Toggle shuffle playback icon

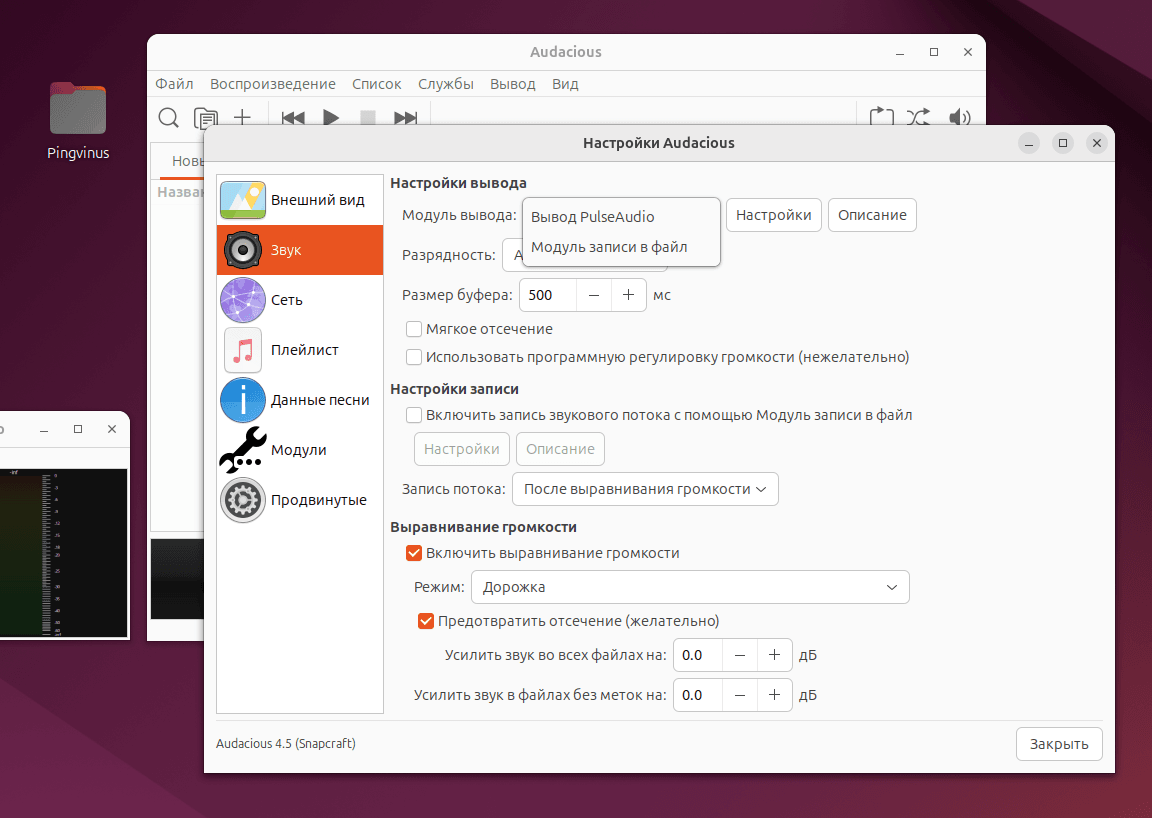pos(919,118)
